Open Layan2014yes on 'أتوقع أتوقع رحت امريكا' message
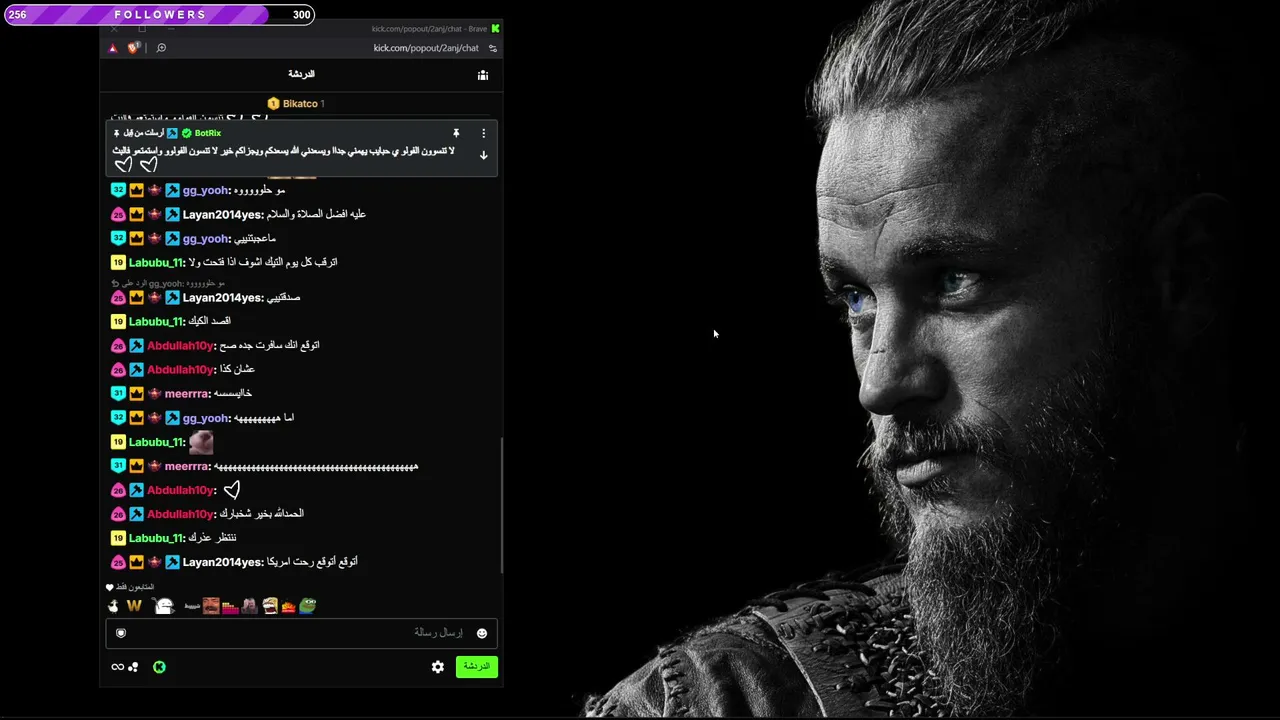 pos(222,562)
